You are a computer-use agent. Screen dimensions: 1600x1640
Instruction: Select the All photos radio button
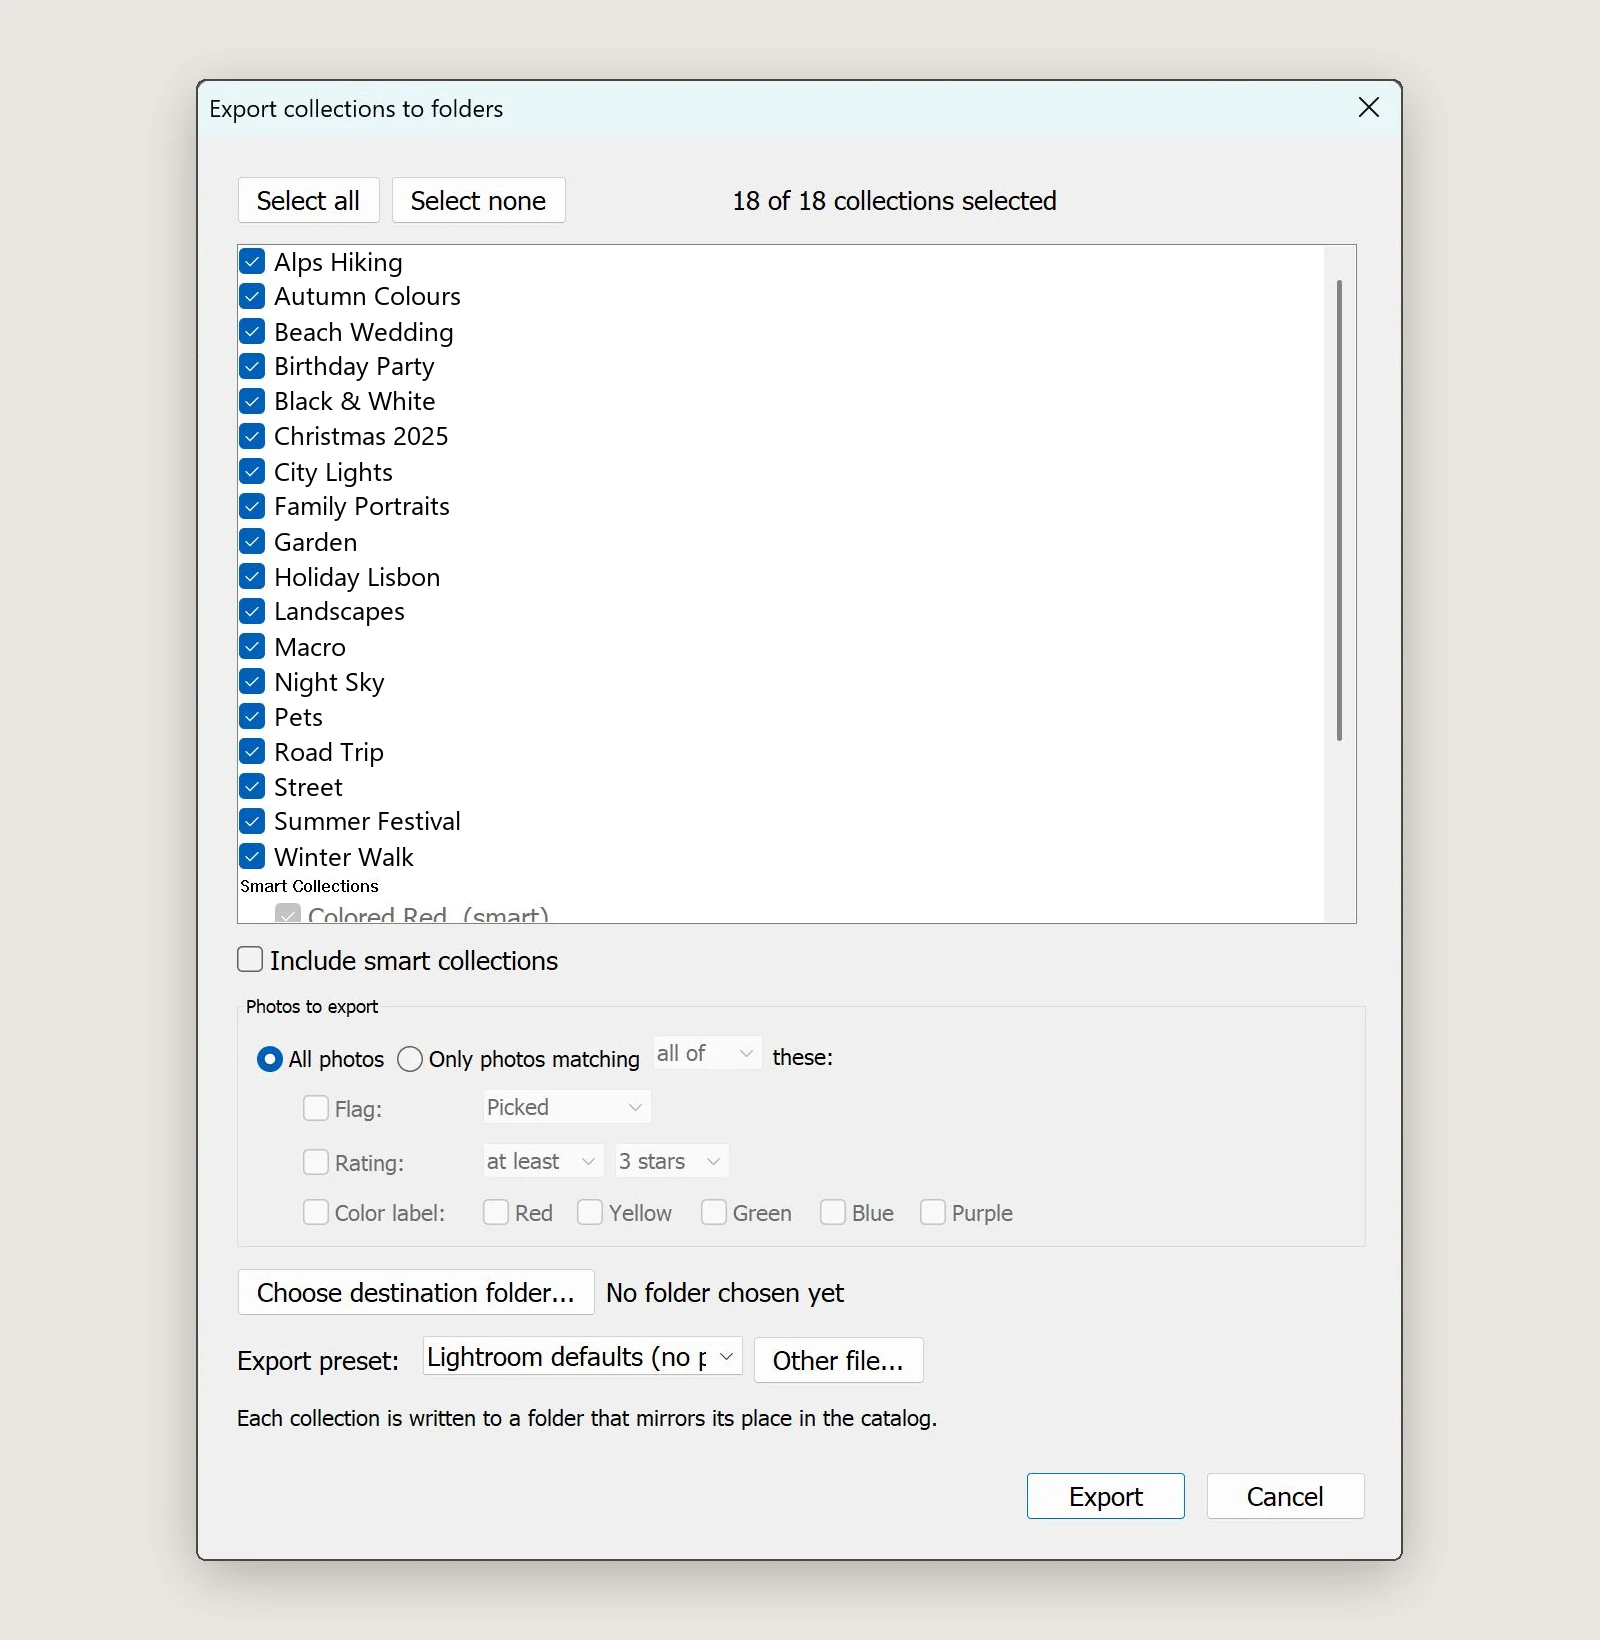coord(270,1059)
